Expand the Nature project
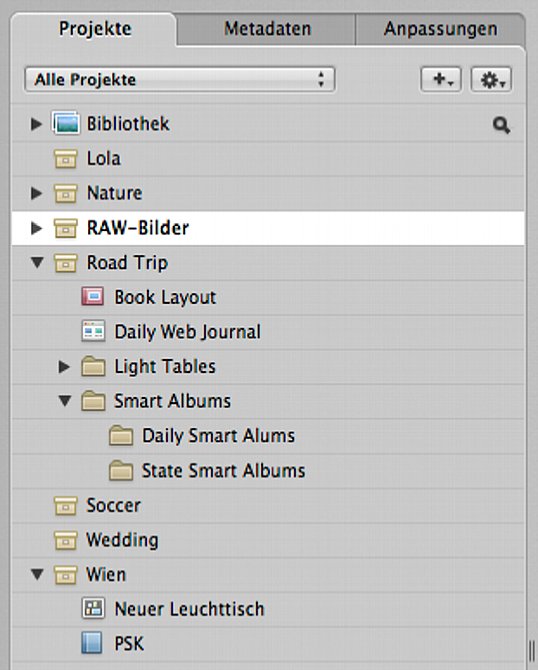The width and height of the screenshot is (538, 670). tap(37, 193)
